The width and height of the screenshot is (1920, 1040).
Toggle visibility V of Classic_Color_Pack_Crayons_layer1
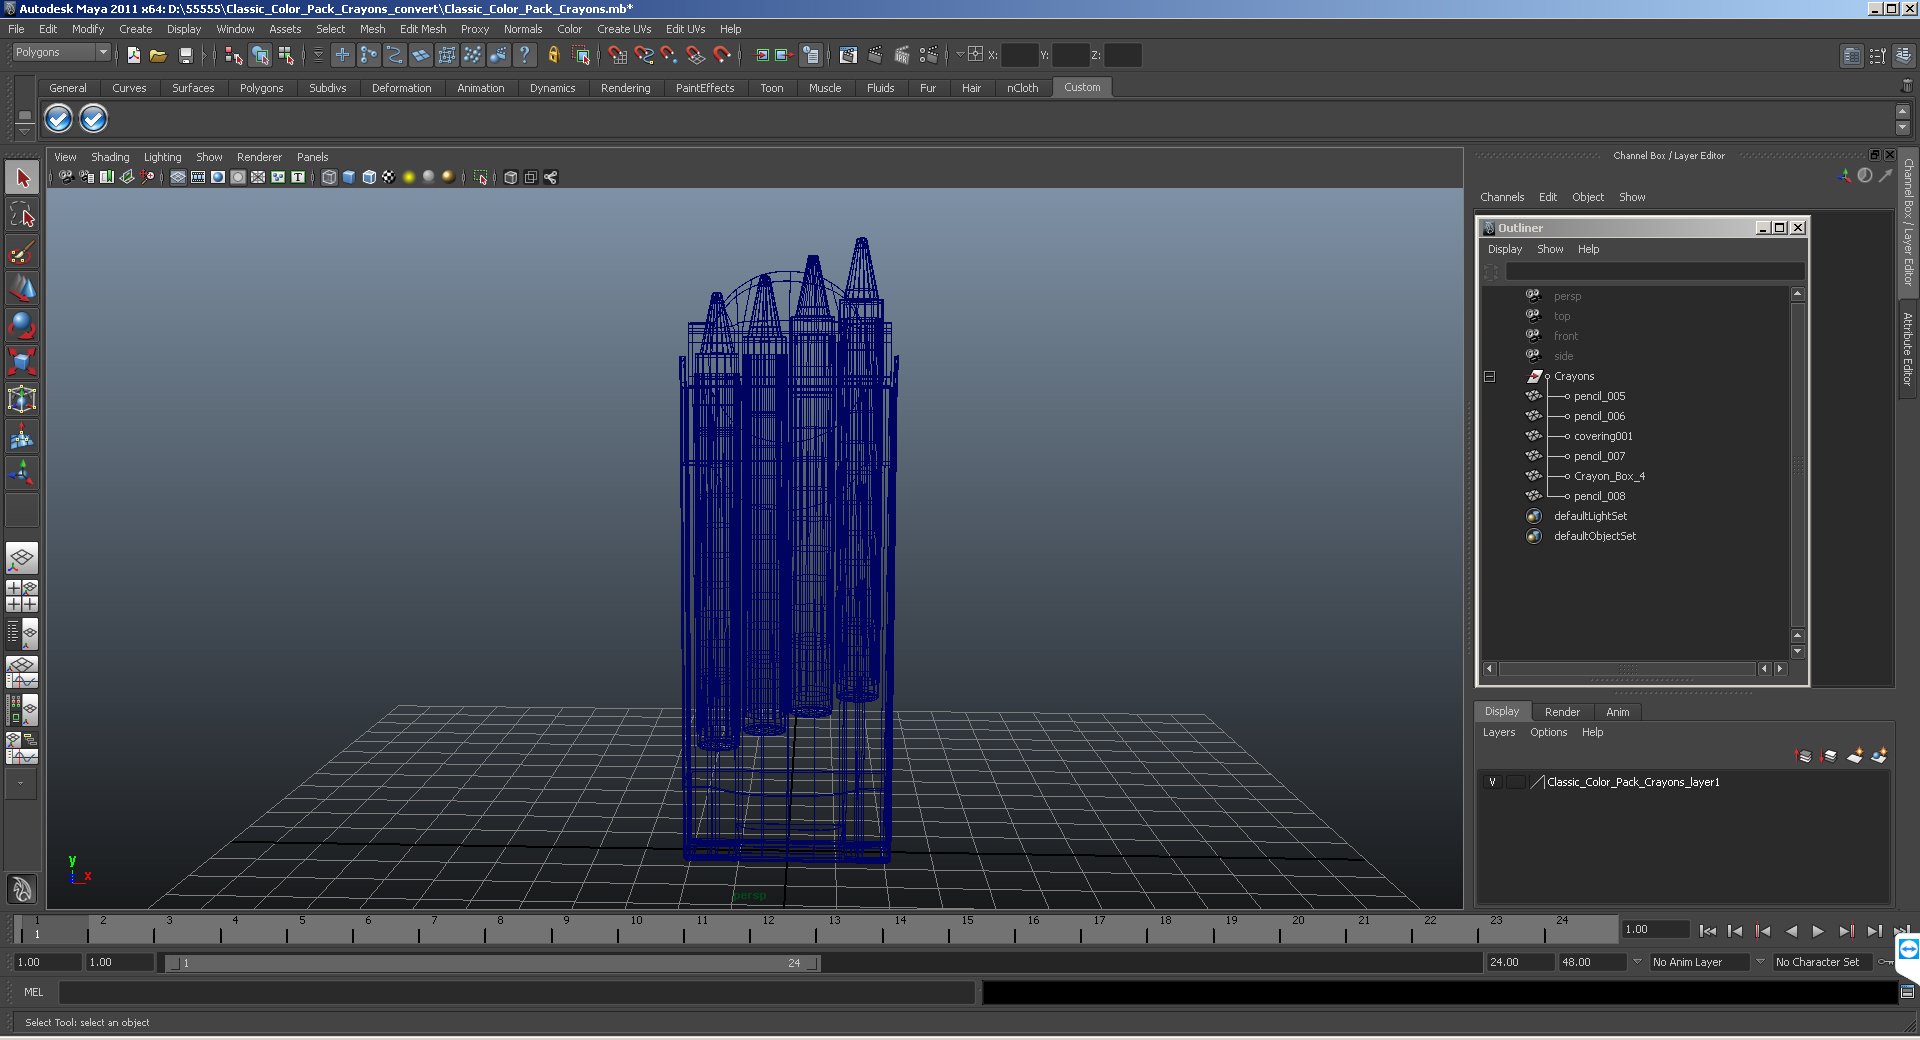(x=1492, y=782)
